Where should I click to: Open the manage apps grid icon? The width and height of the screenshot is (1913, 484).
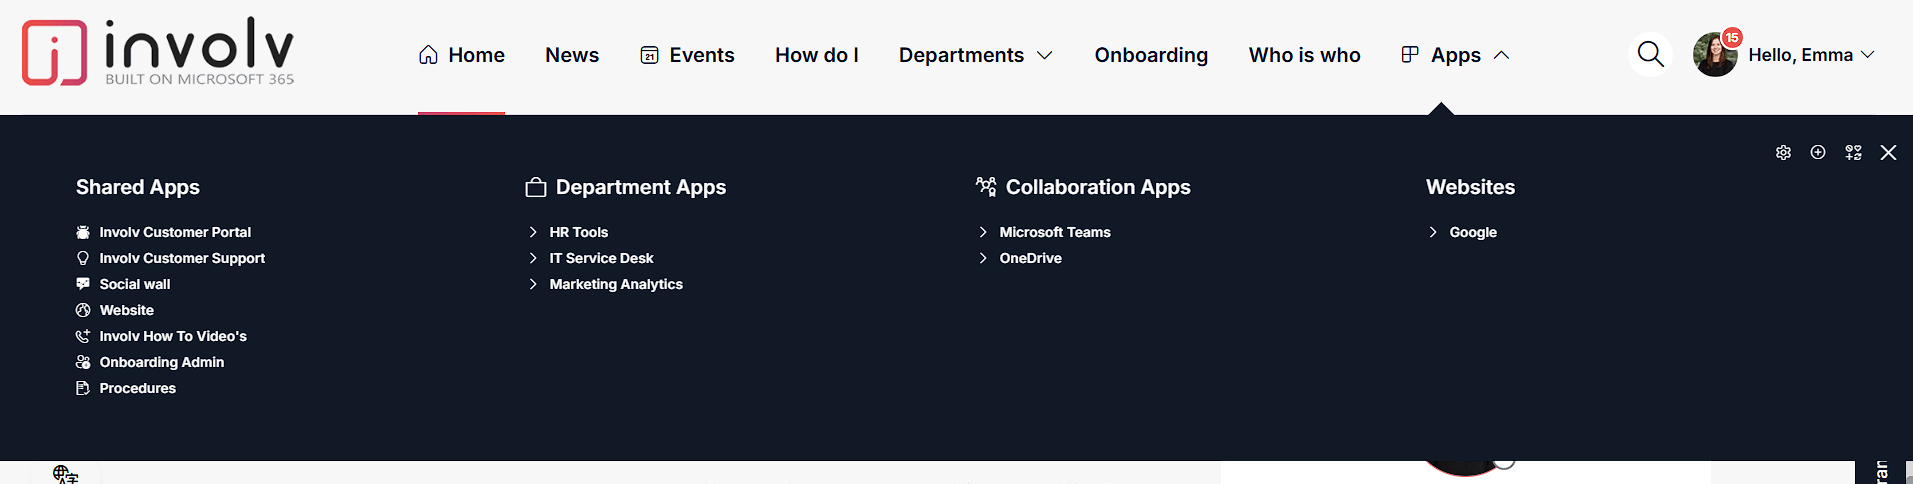[x=1853, y=153]
